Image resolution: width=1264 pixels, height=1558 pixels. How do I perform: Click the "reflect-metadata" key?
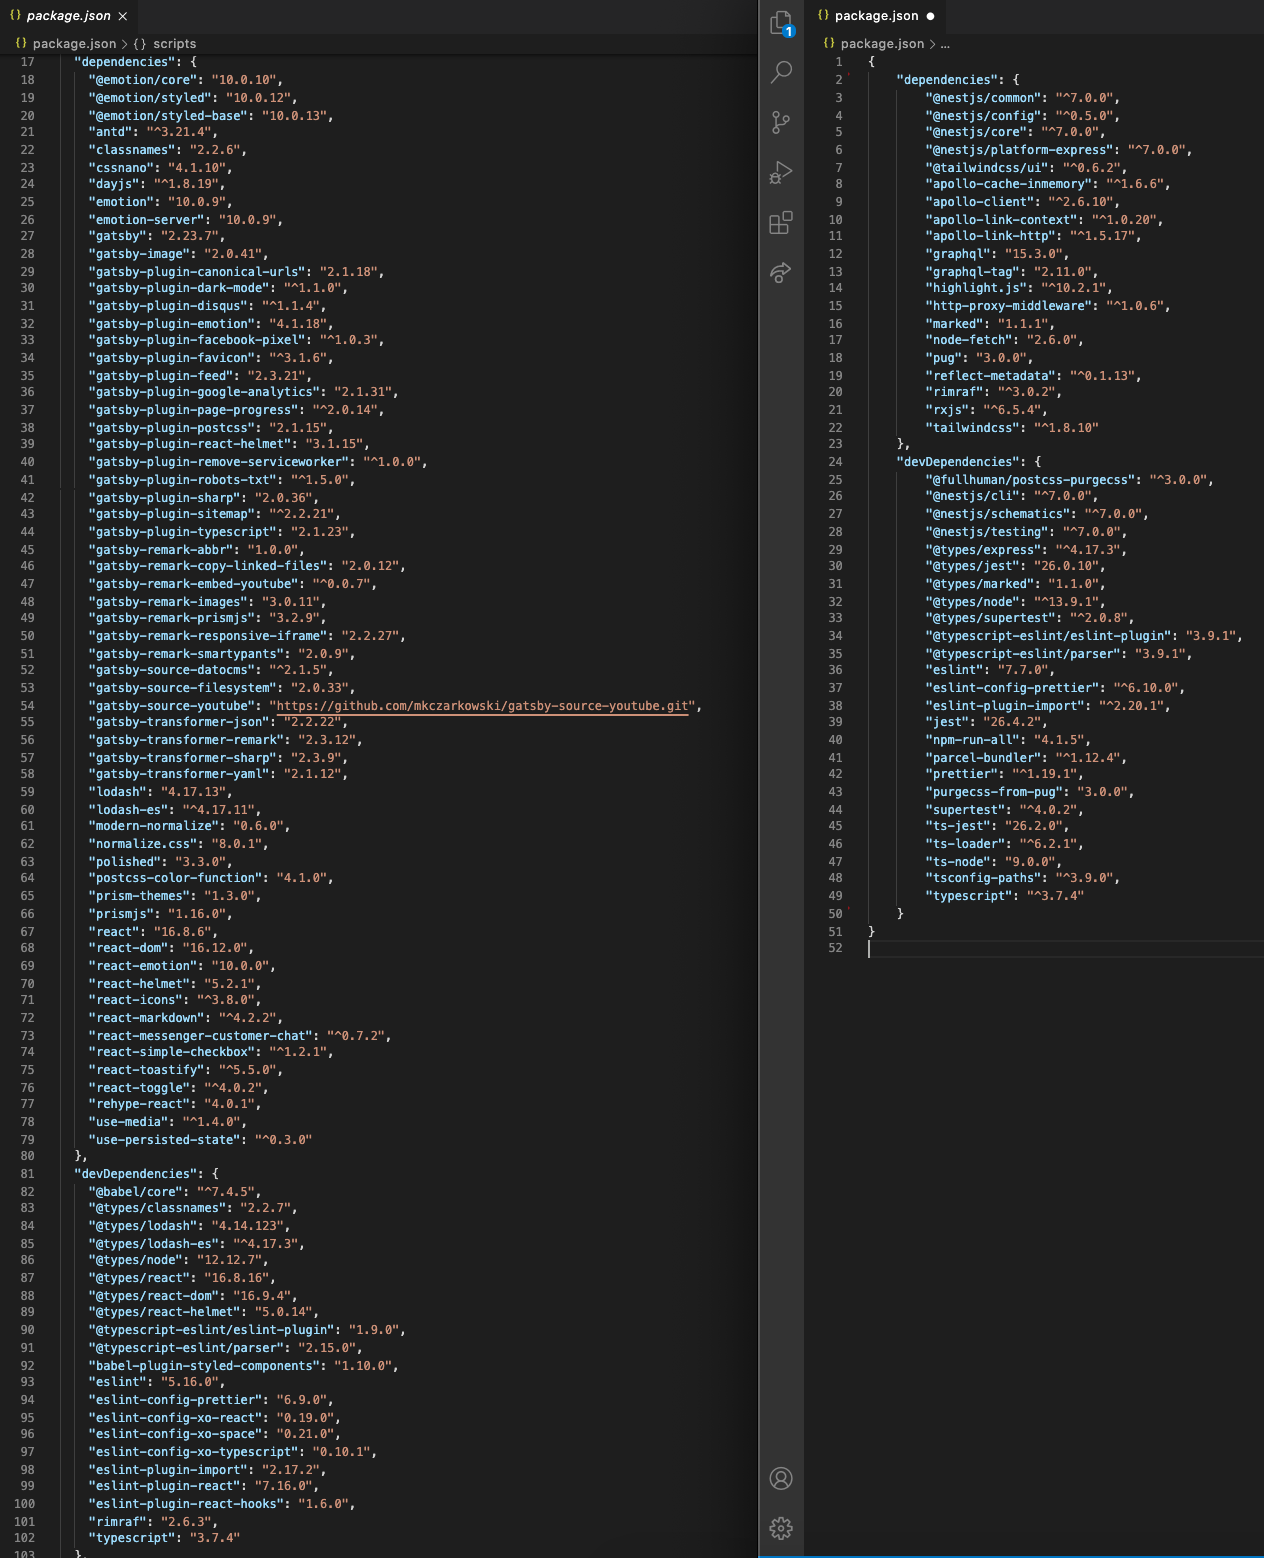tap(991, 376)
